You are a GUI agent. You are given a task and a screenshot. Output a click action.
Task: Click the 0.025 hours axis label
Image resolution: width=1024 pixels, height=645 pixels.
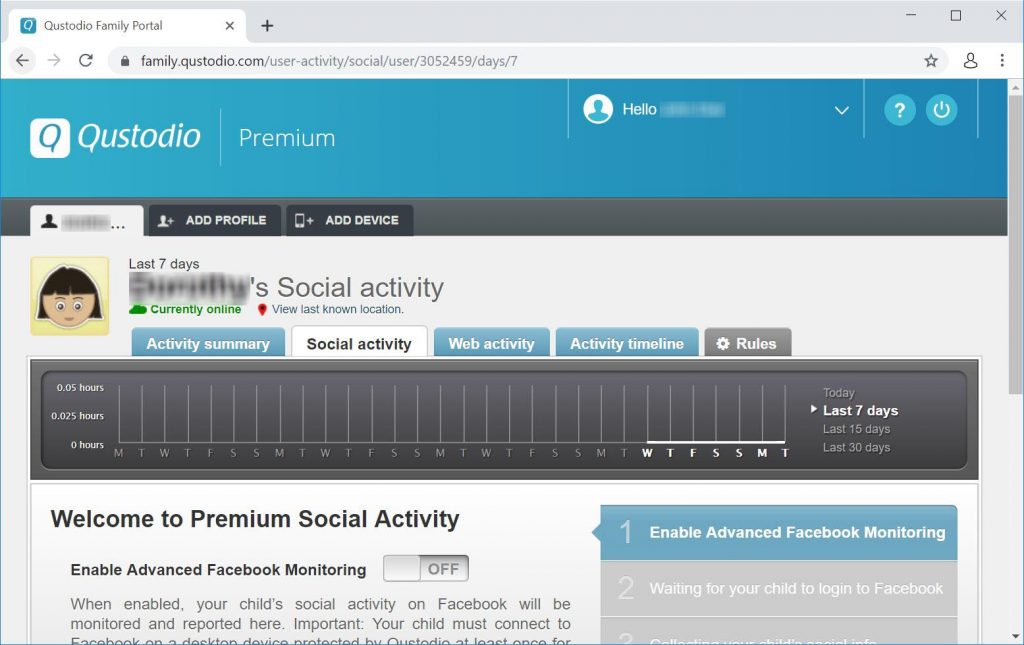pos(78,416)
